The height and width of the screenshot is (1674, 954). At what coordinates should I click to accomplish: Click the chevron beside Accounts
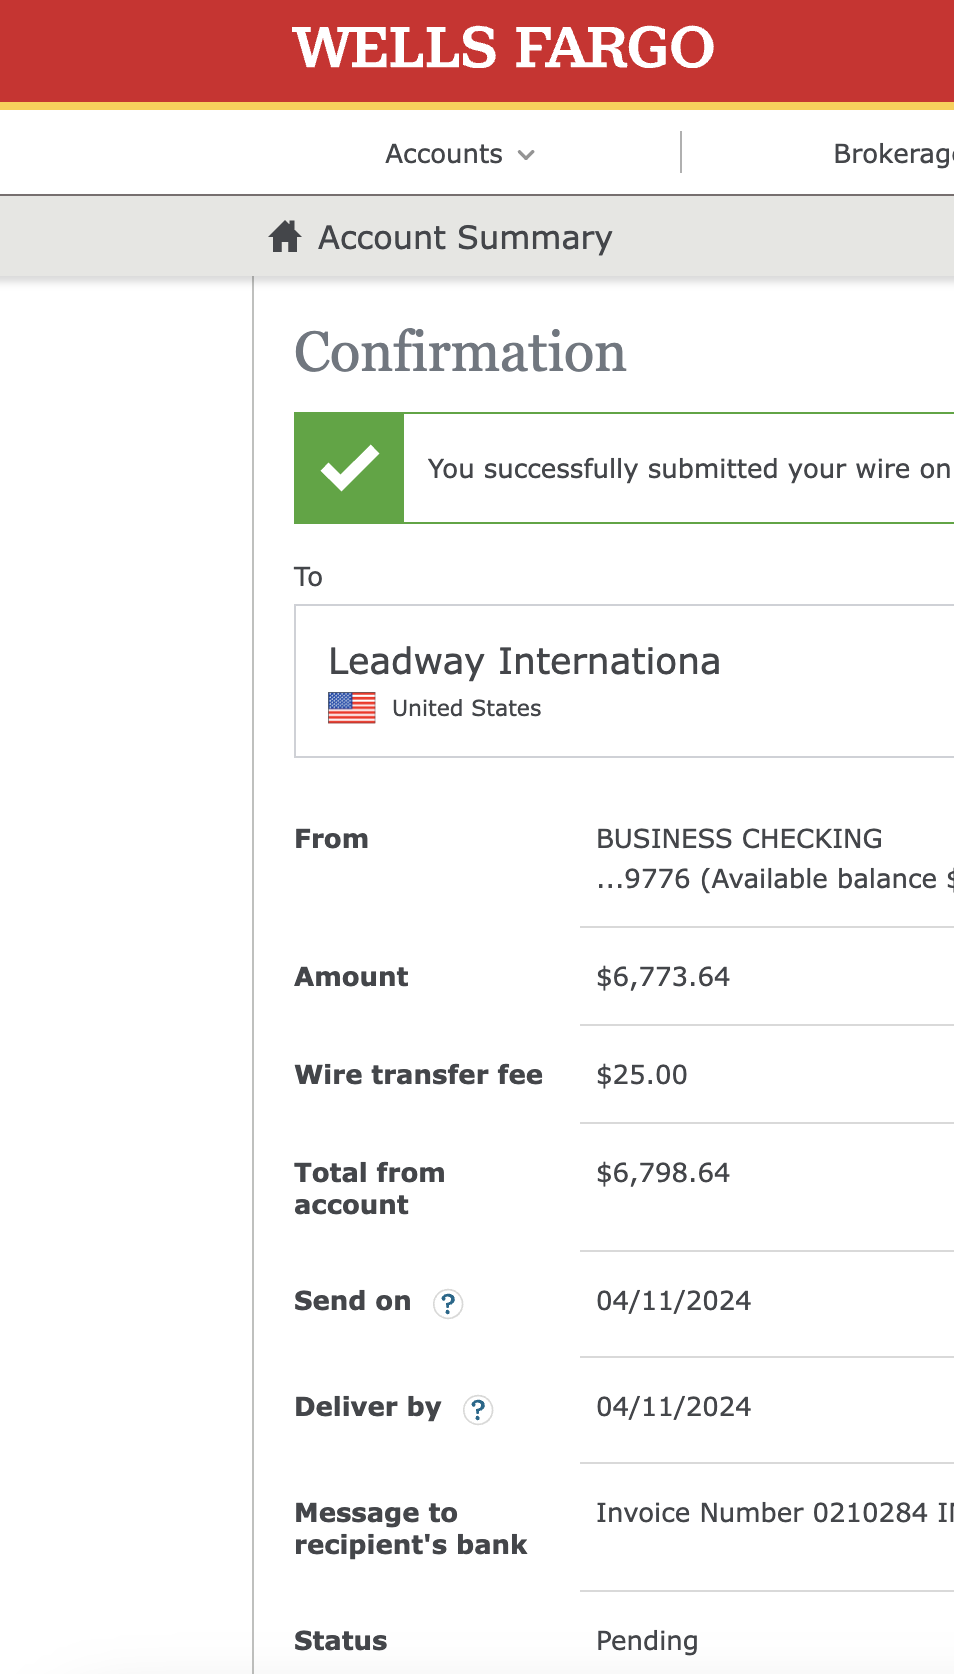(526, 155)
